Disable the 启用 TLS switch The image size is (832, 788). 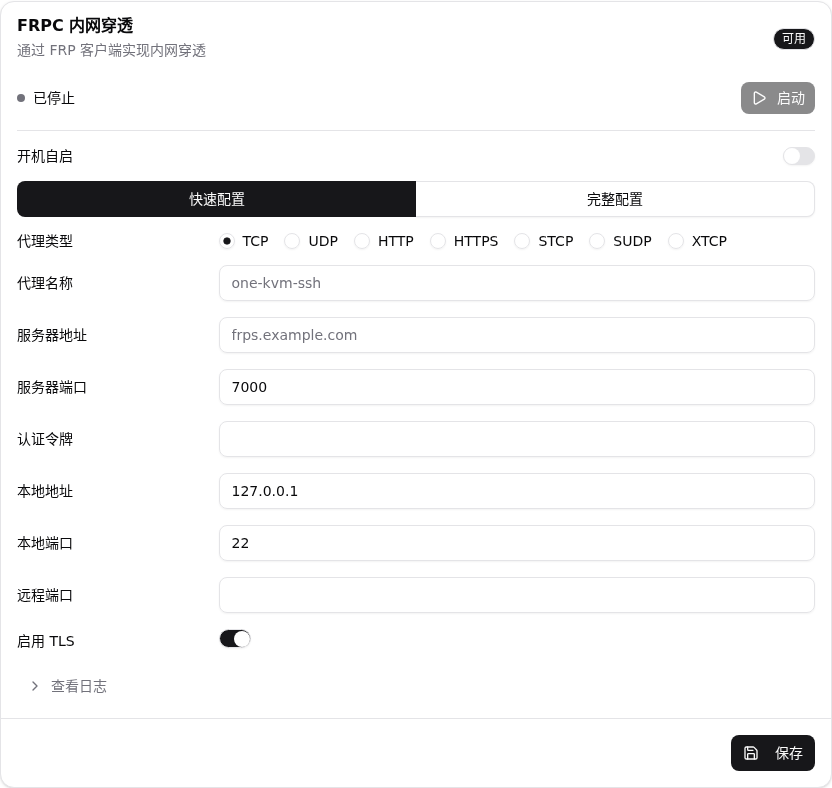pos(235,639)
